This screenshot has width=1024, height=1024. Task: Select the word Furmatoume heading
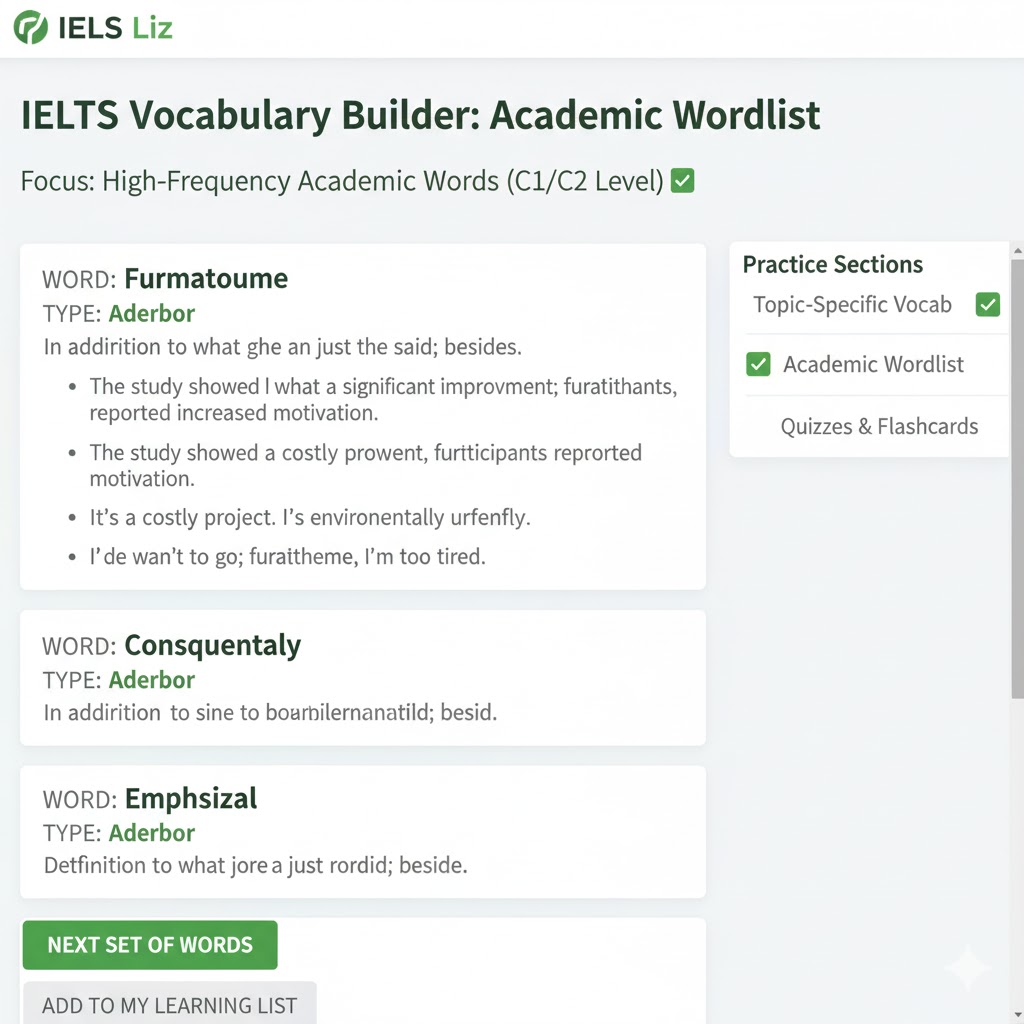(x=206, y=278)
